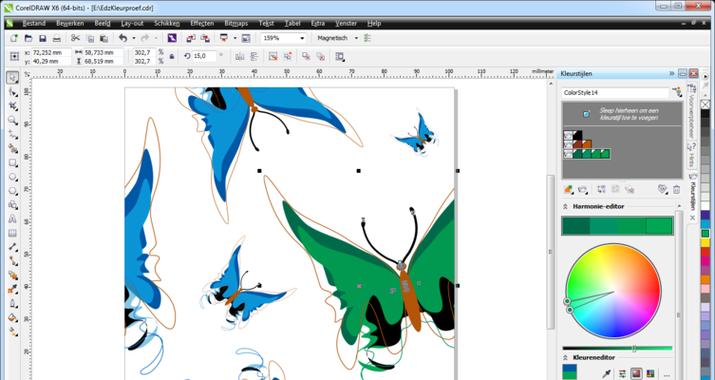Click the brightness slider under the color wheel
Image resolution: width=715 pixels, height=380 pixels.
[617, 349]
